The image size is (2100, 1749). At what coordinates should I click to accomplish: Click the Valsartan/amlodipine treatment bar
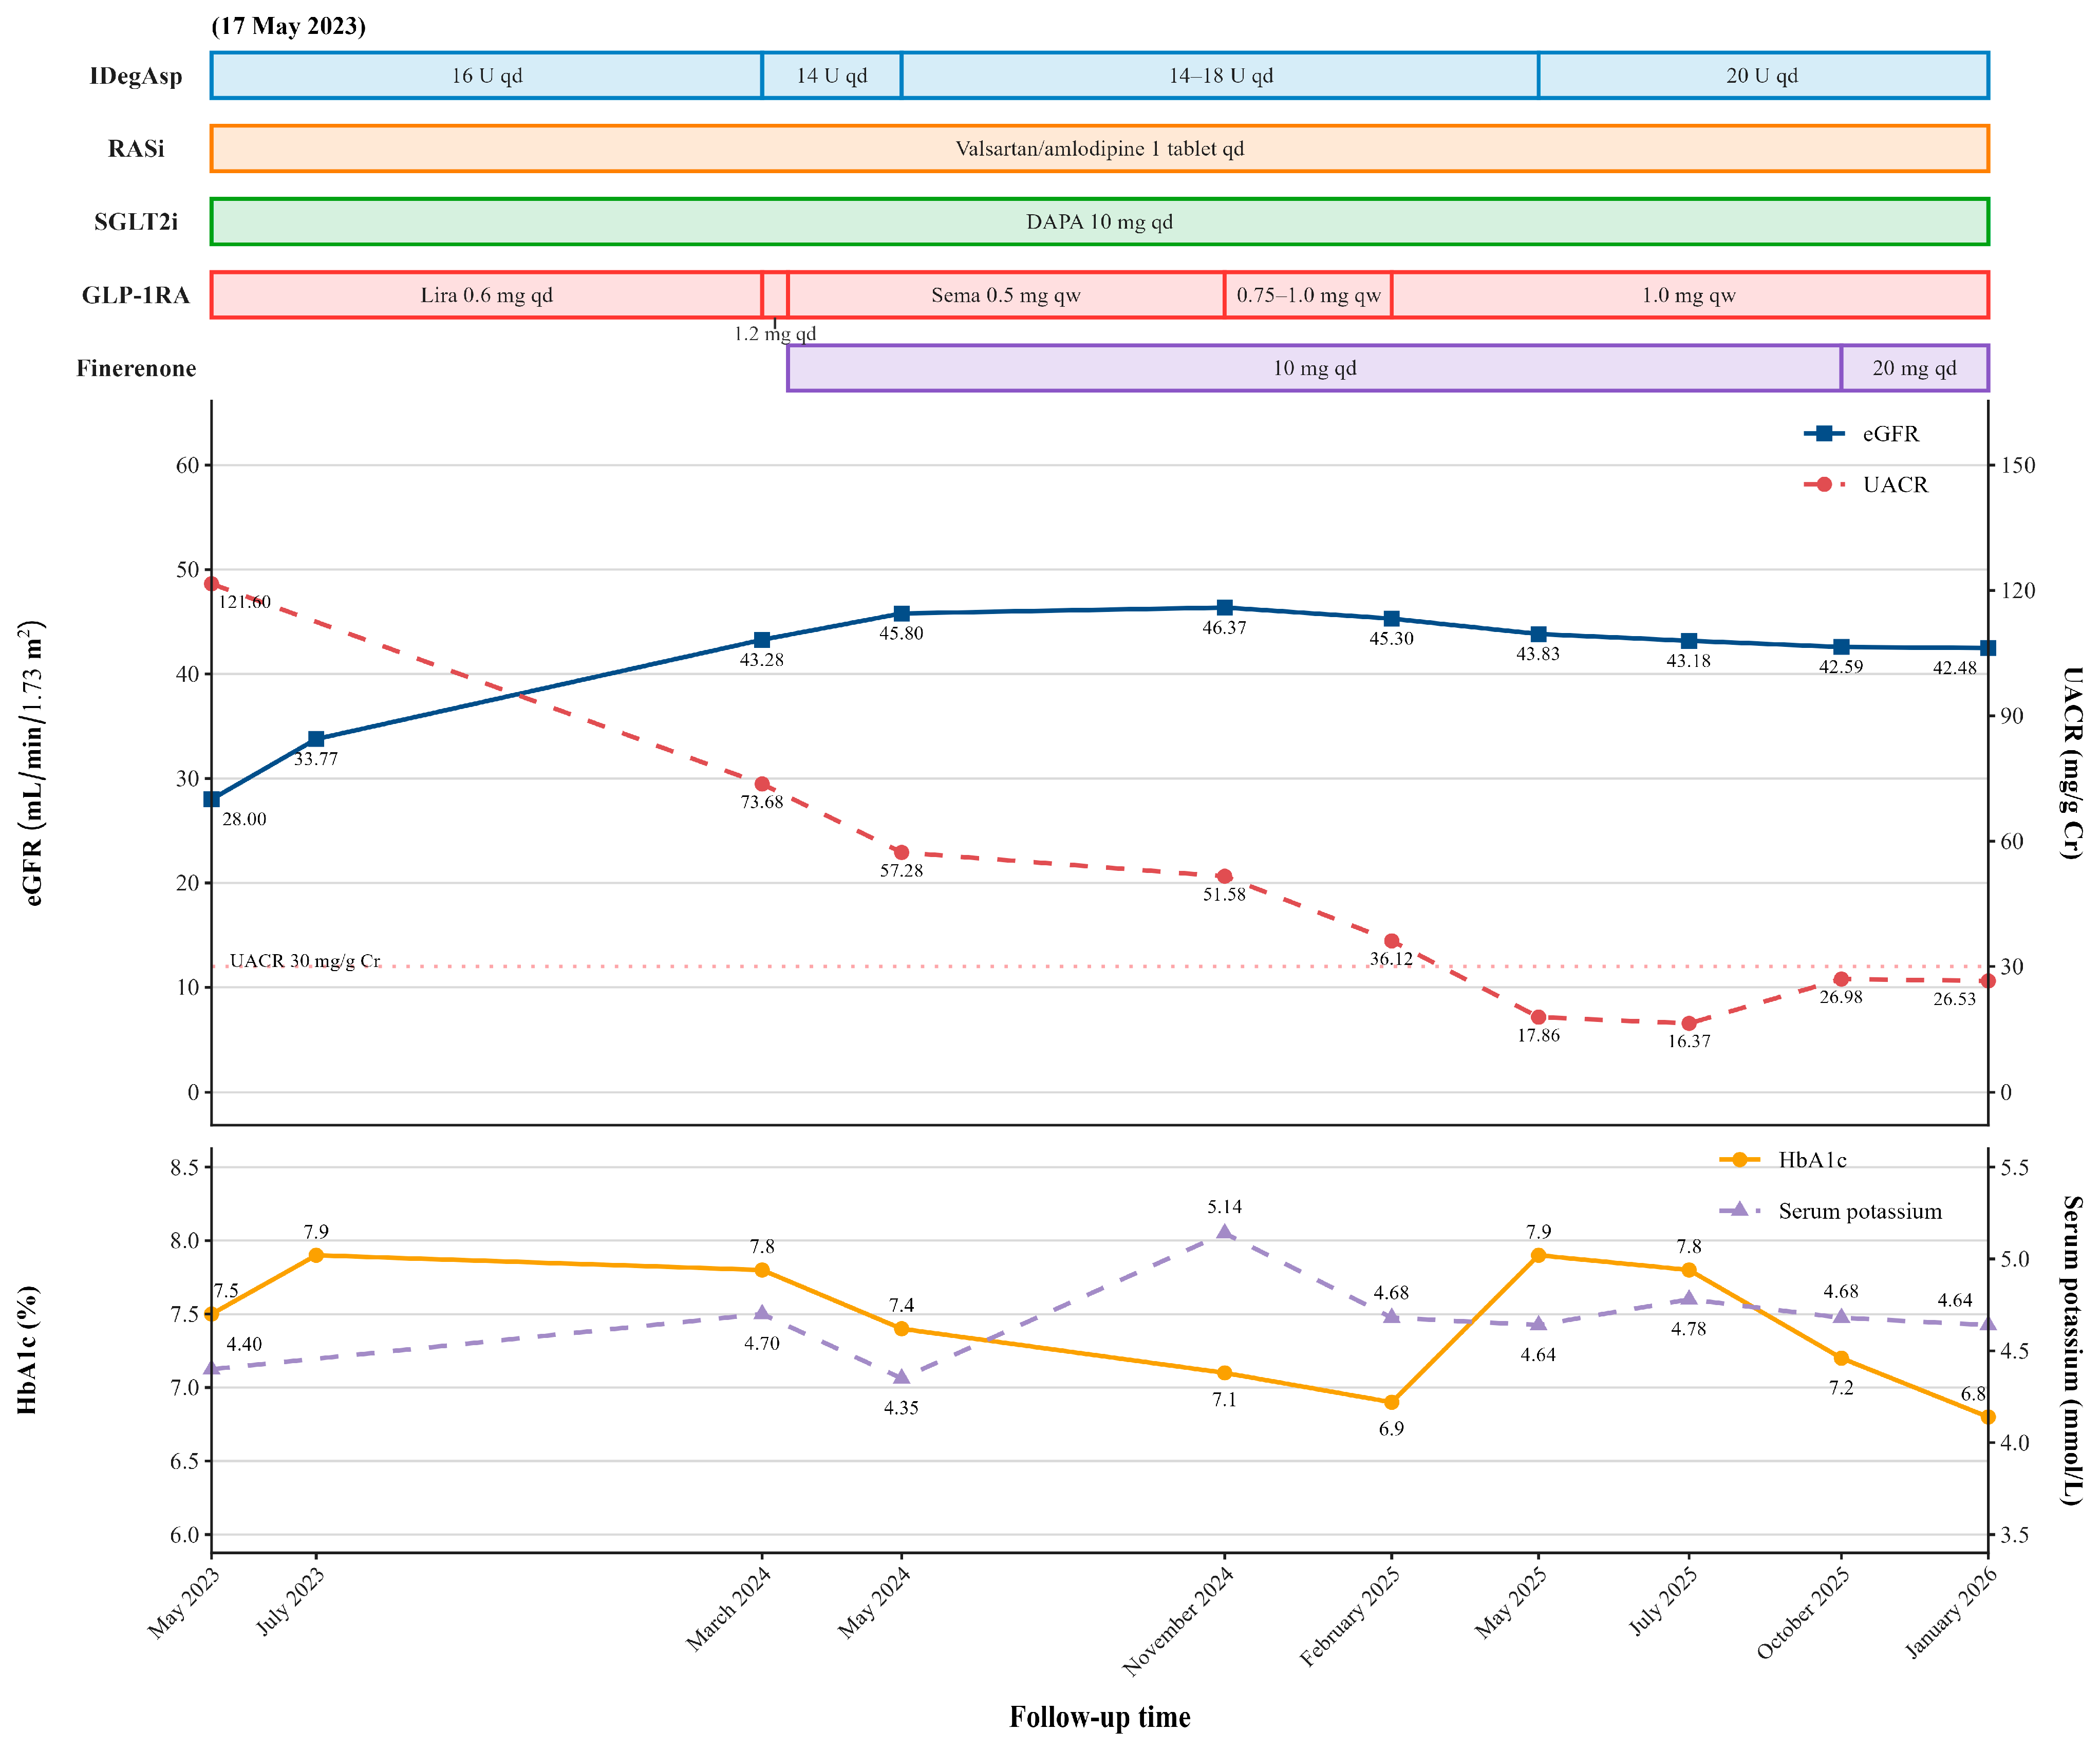[x=1100, y=149]
